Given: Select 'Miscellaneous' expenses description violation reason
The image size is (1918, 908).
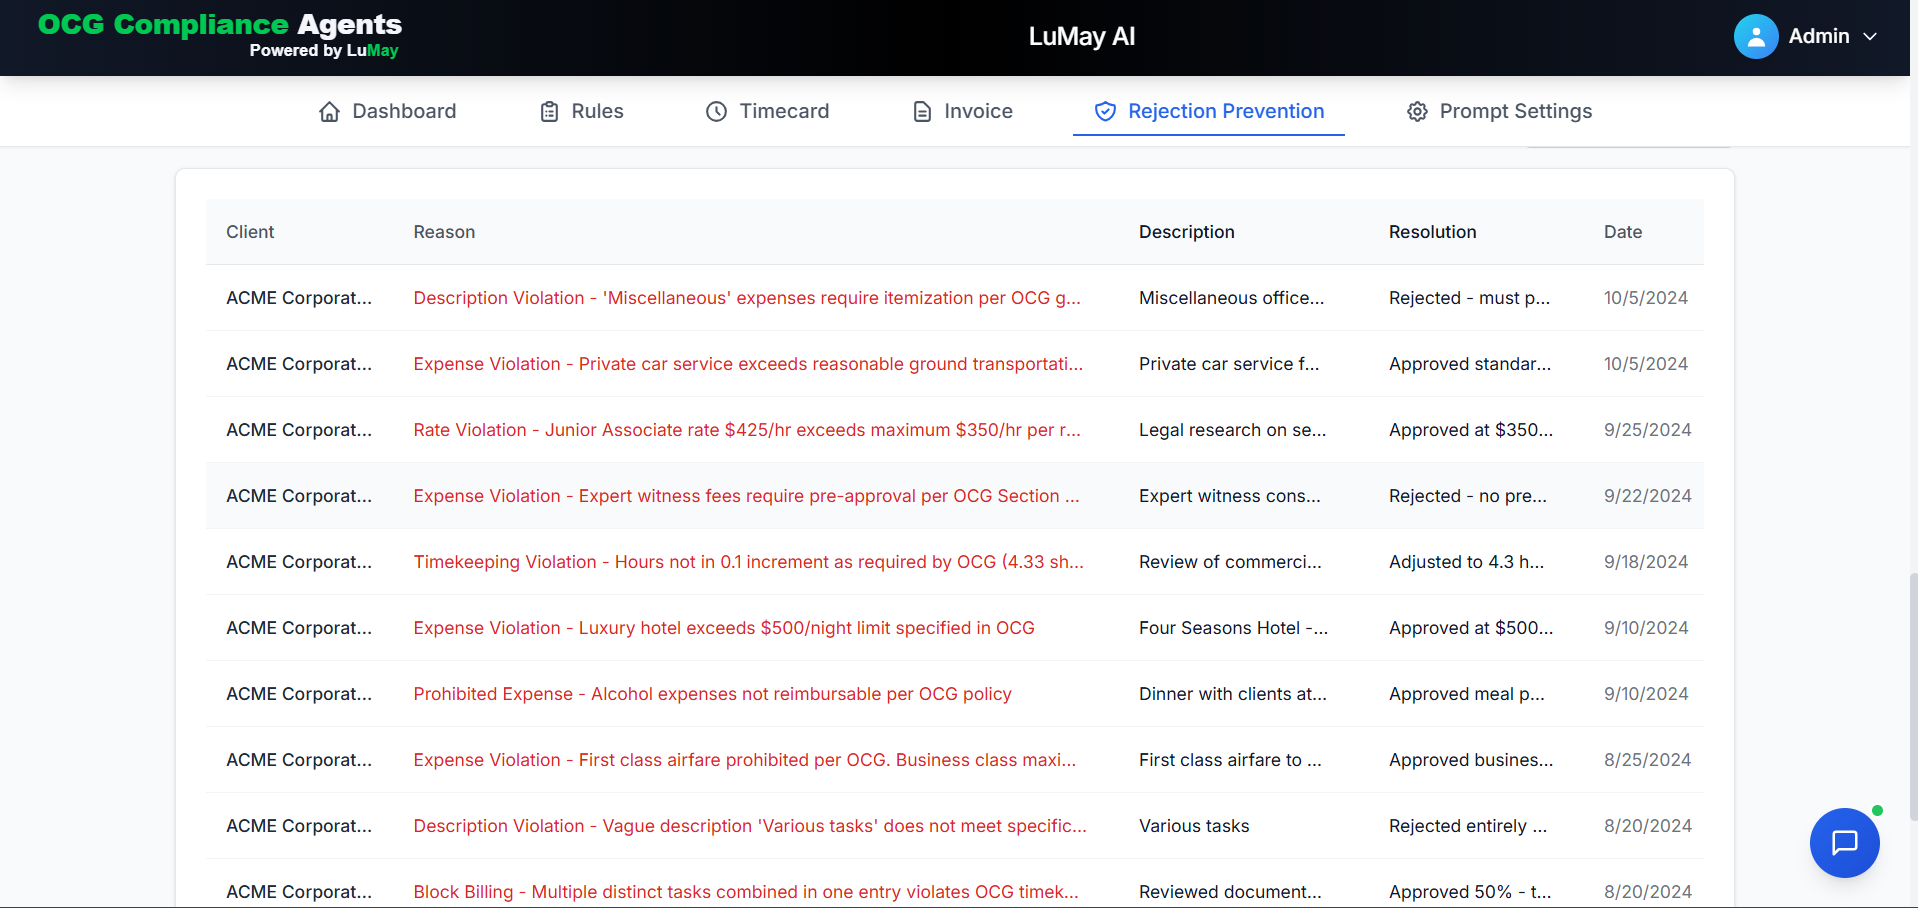Looking at the screenshot, I should (747, 298).
